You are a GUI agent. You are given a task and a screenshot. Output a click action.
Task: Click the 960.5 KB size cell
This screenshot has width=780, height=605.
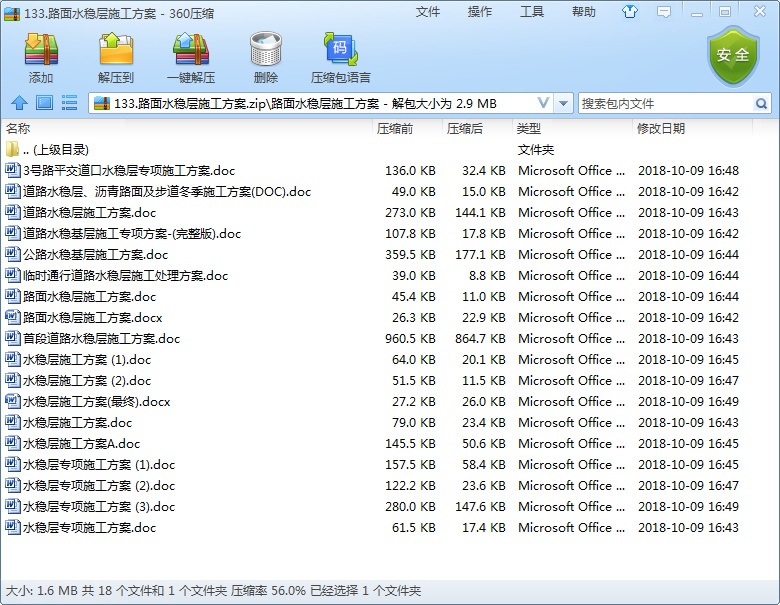(410, 338)
